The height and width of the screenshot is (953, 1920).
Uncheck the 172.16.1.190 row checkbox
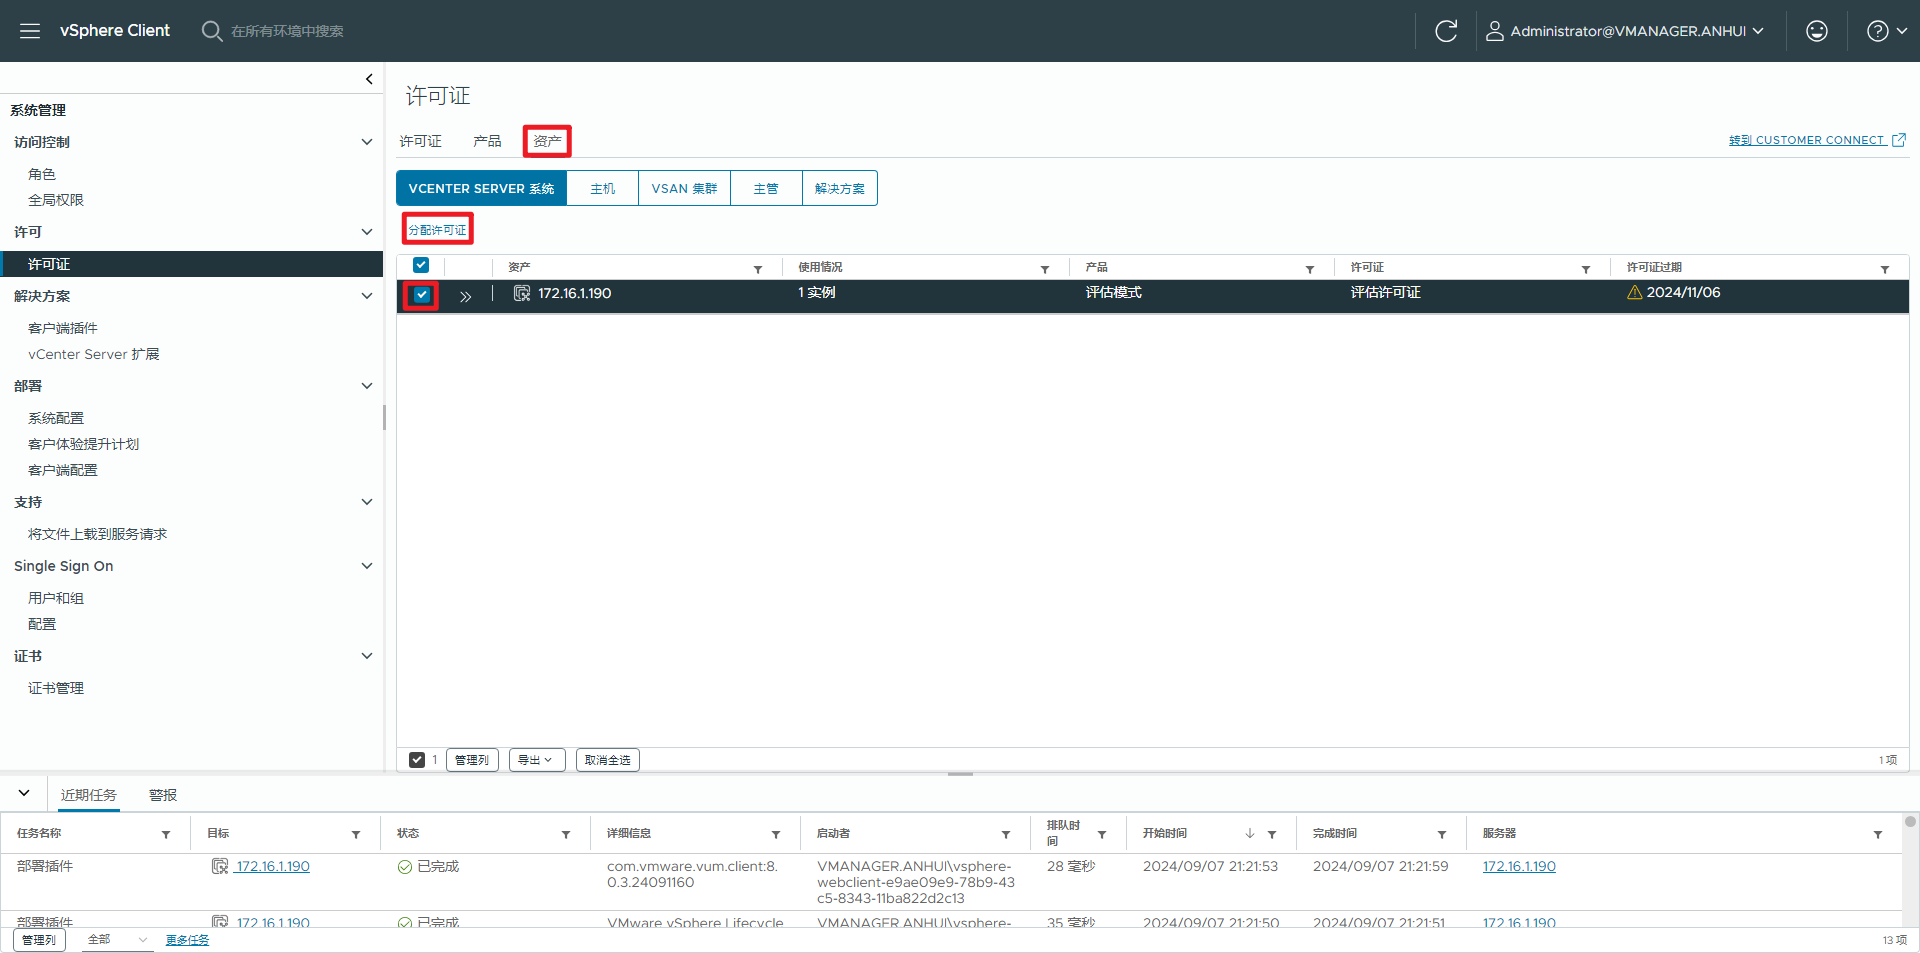tap(421, 295)
